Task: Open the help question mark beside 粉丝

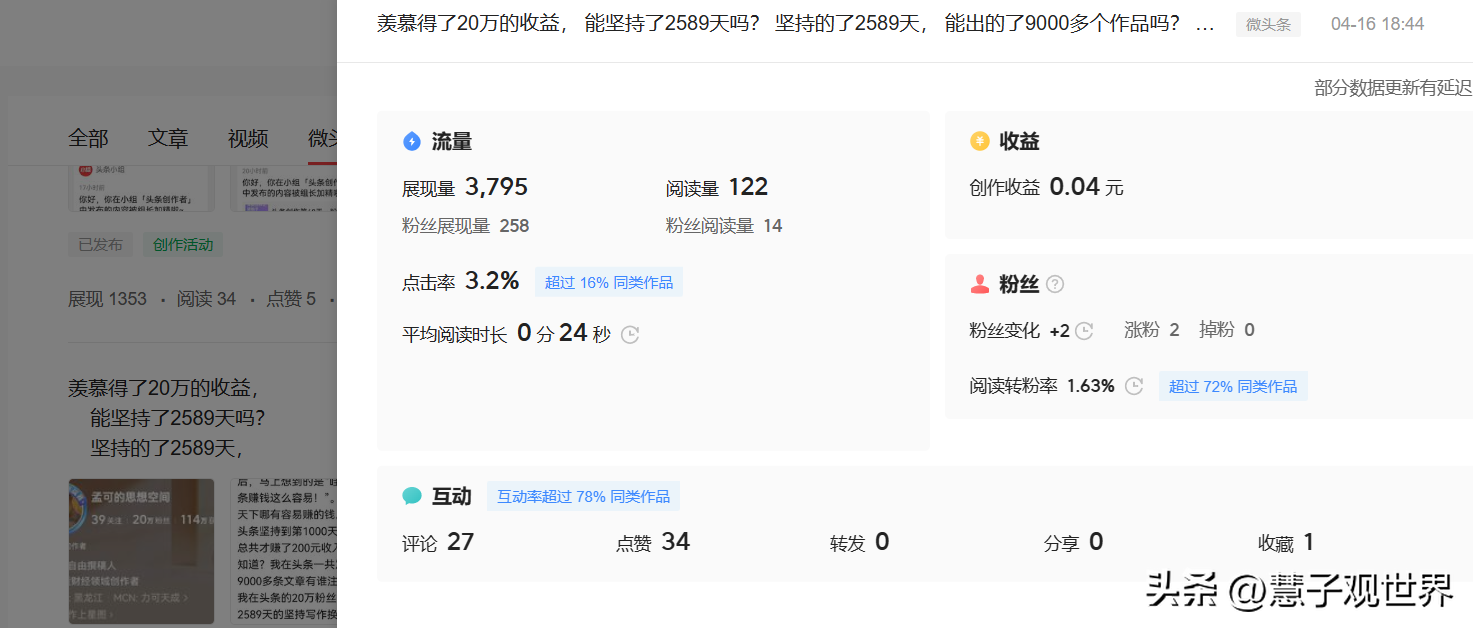Action: click(1056, 284)
